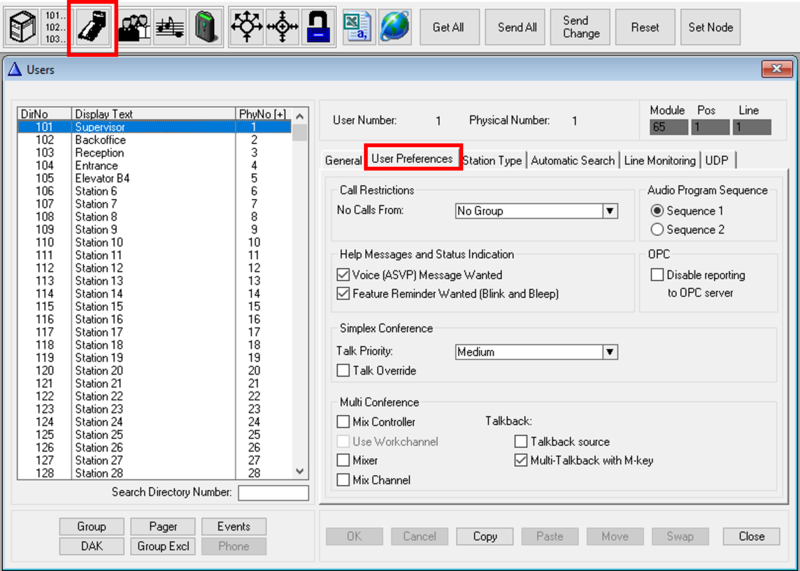Switch to the General tab
Screen dimensions: 800x571
343,161
